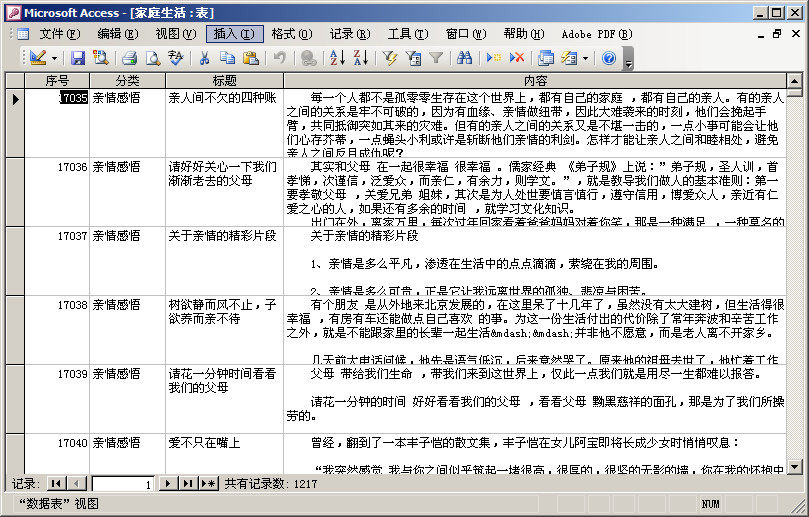Open the View icon dropdown arrow
Viewport: 809px width, 517px height.
tap(54, 58)
